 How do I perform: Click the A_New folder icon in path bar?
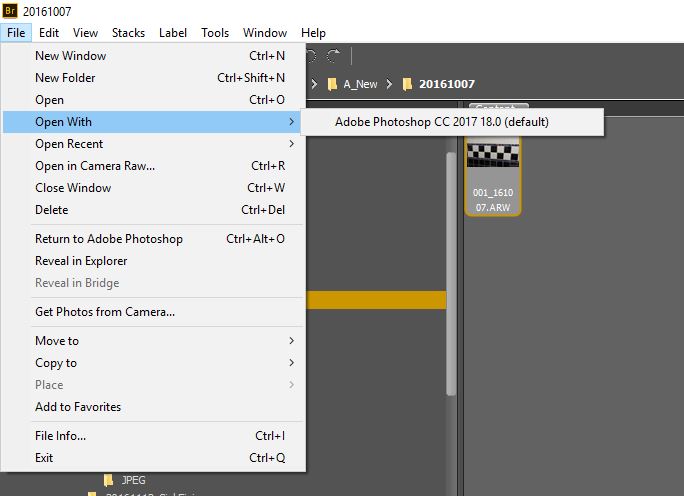pos(332,84)
